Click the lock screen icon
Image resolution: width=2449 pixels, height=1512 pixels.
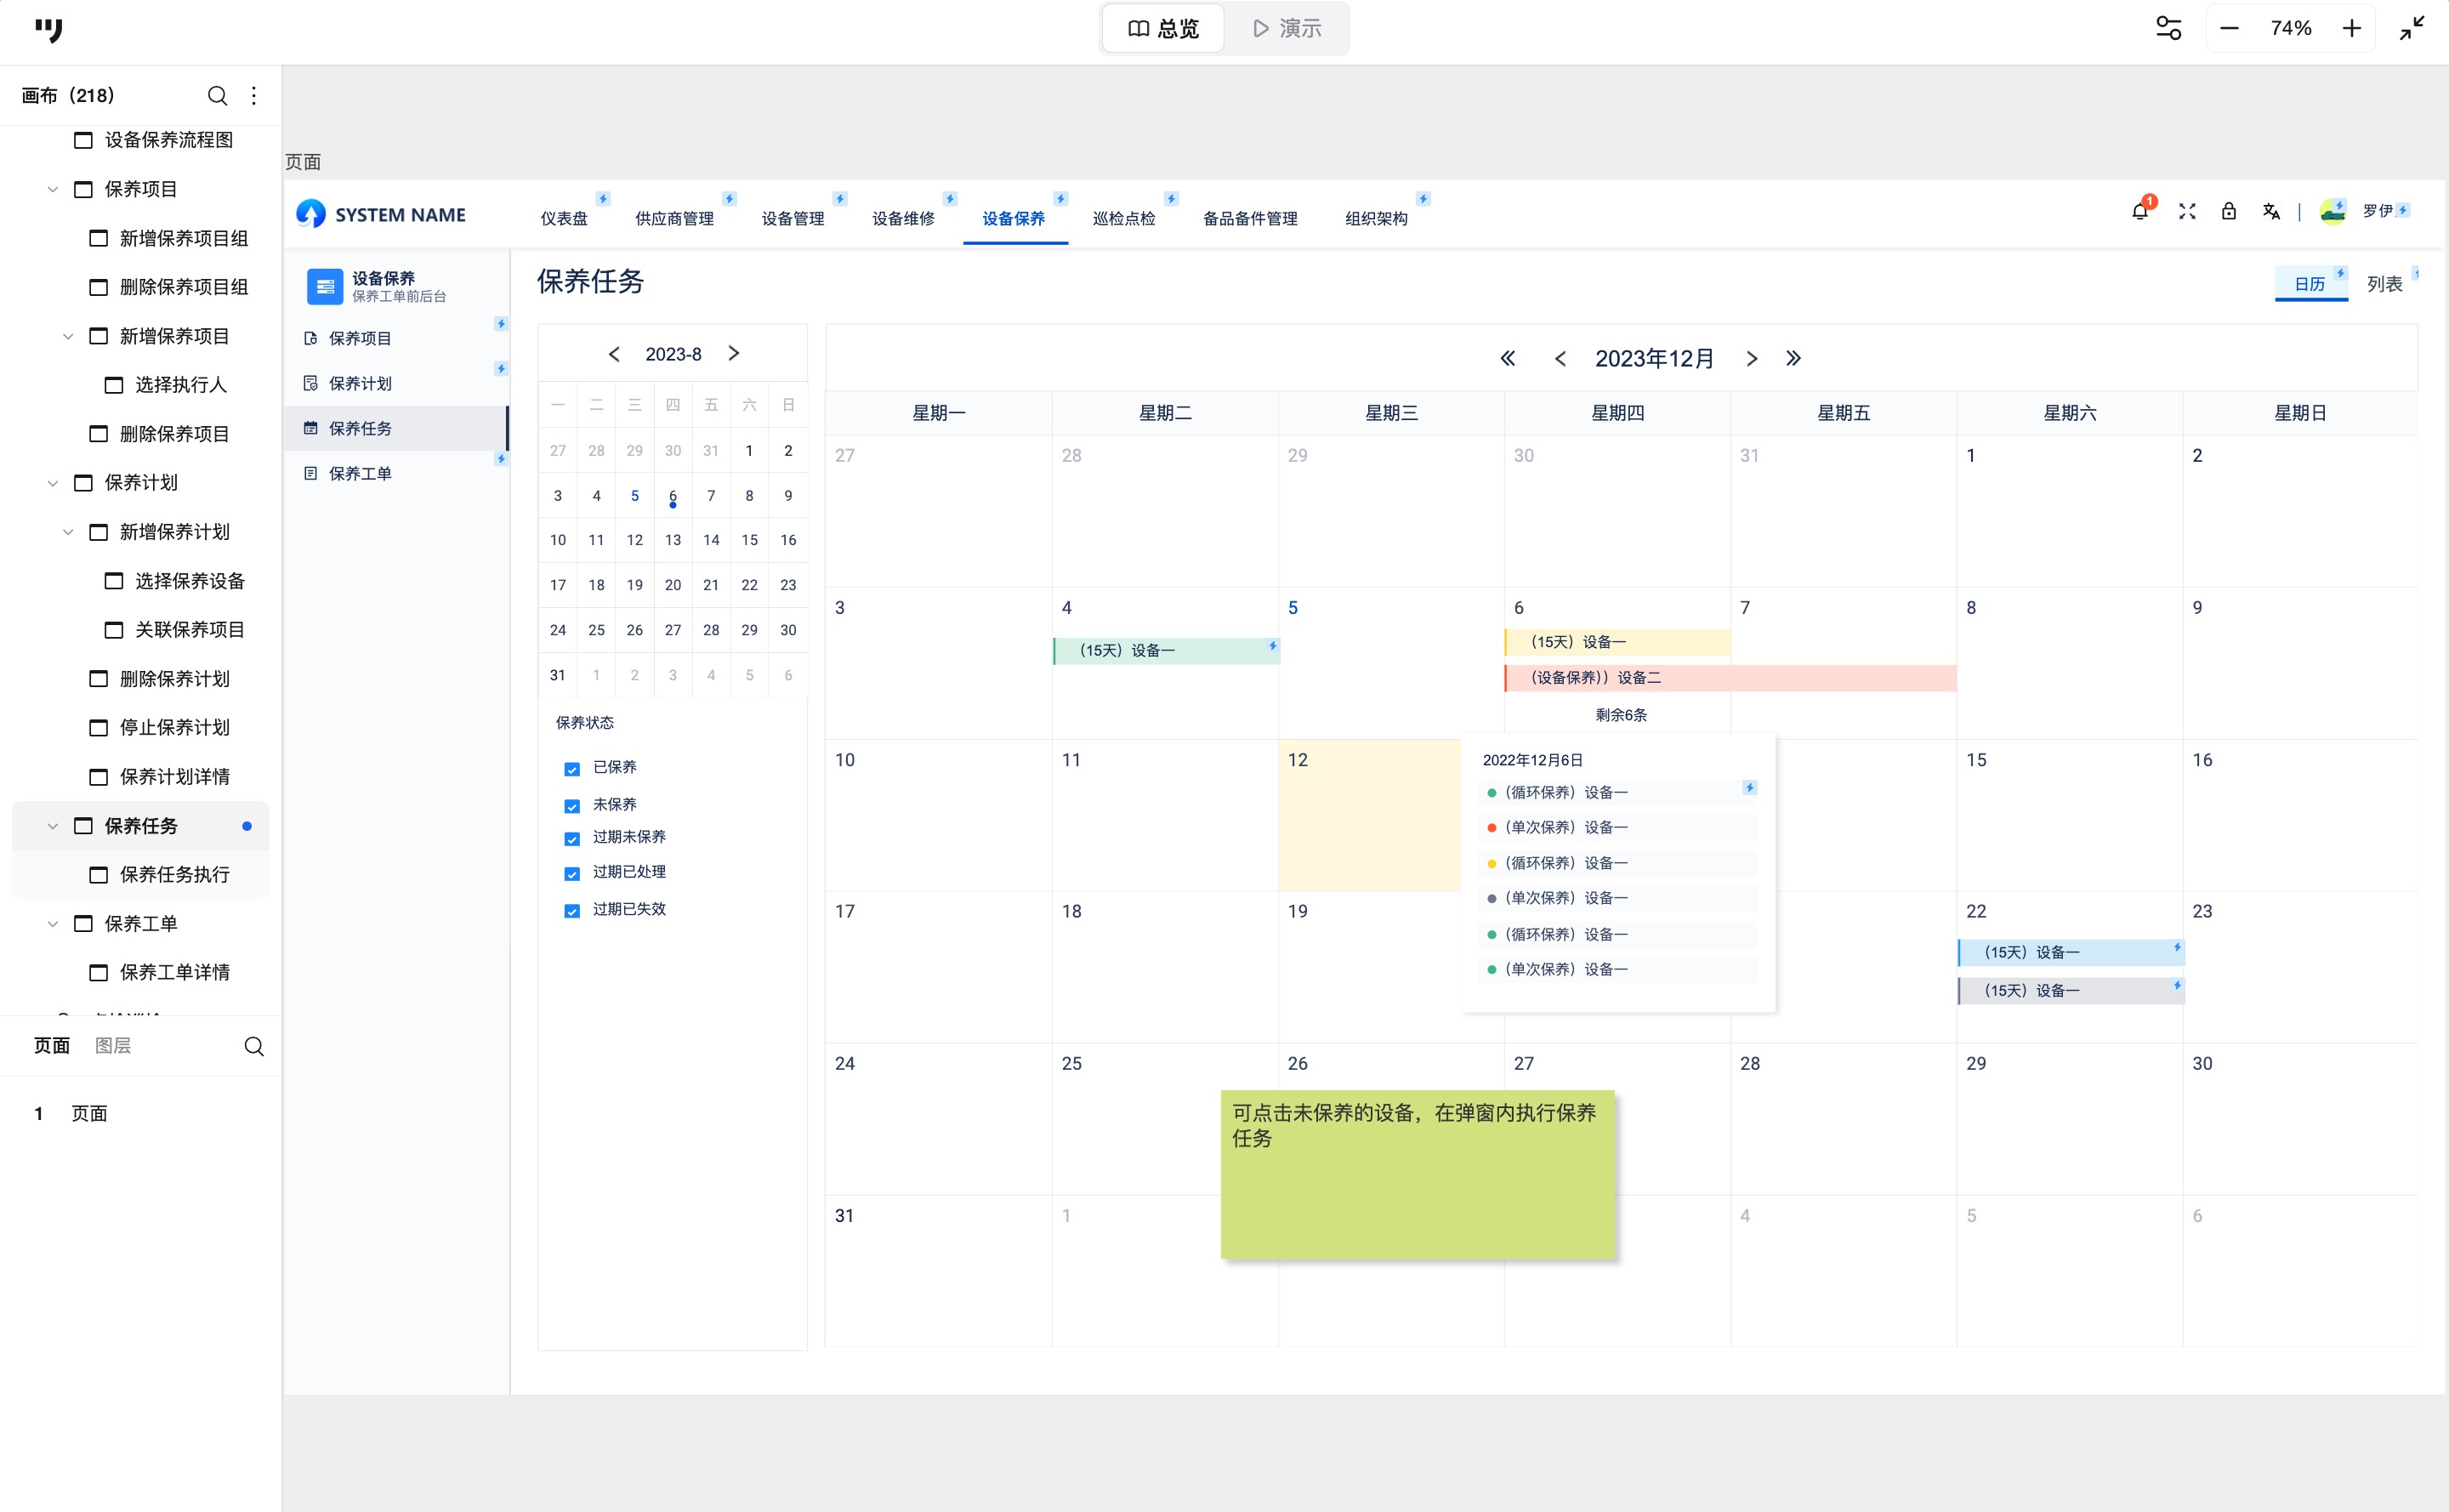[x=2228, y=211]
